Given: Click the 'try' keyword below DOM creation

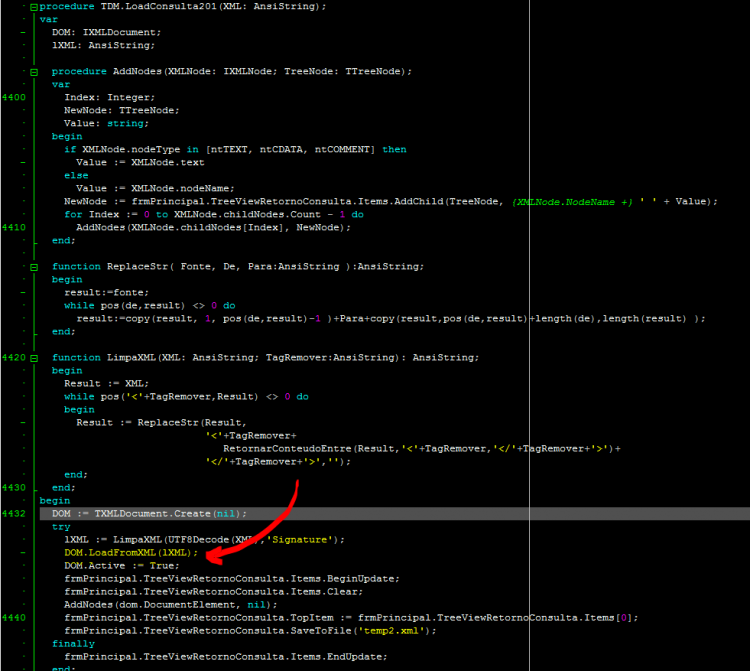Looking at the screenshot, I should coord(61,527).
